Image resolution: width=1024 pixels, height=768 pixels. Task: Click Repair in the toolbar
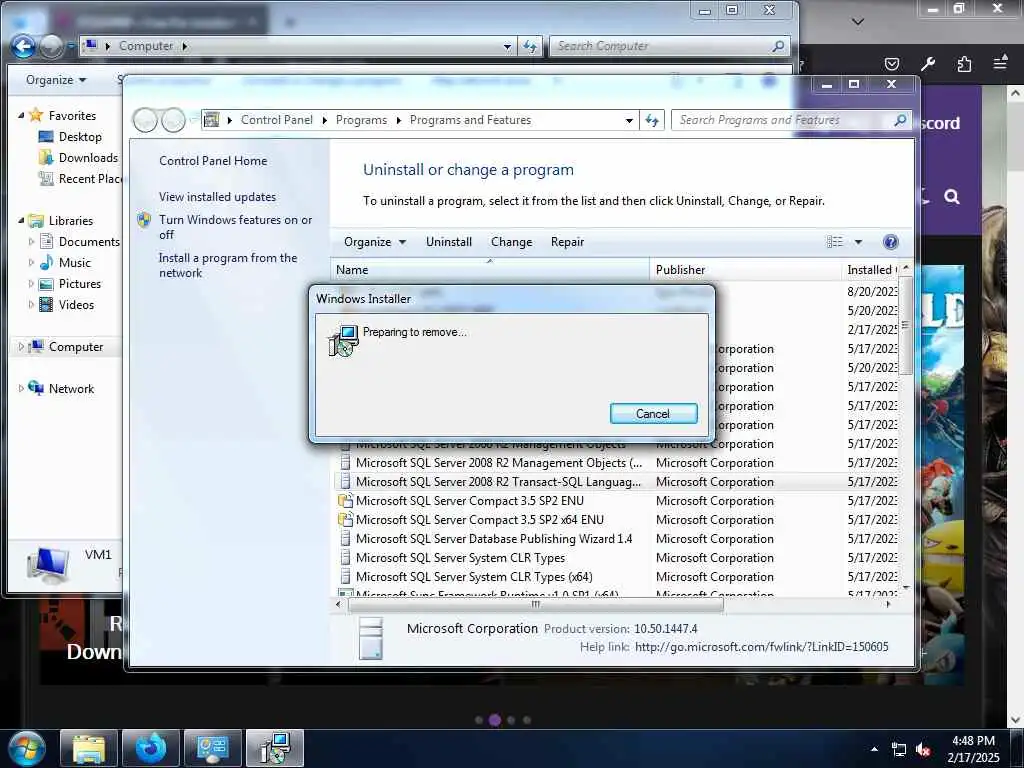pyautogui.click(x=567, y=242)
